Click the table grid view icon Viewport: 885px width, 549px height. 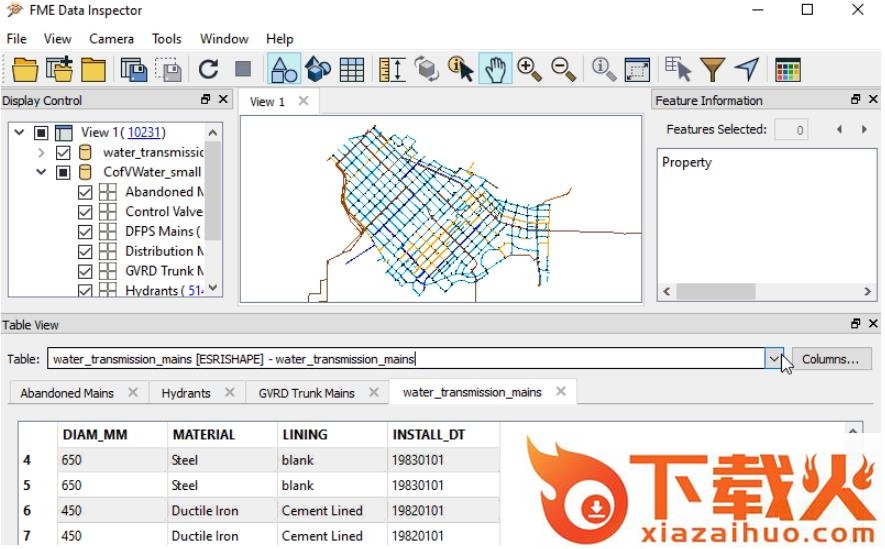352,70
